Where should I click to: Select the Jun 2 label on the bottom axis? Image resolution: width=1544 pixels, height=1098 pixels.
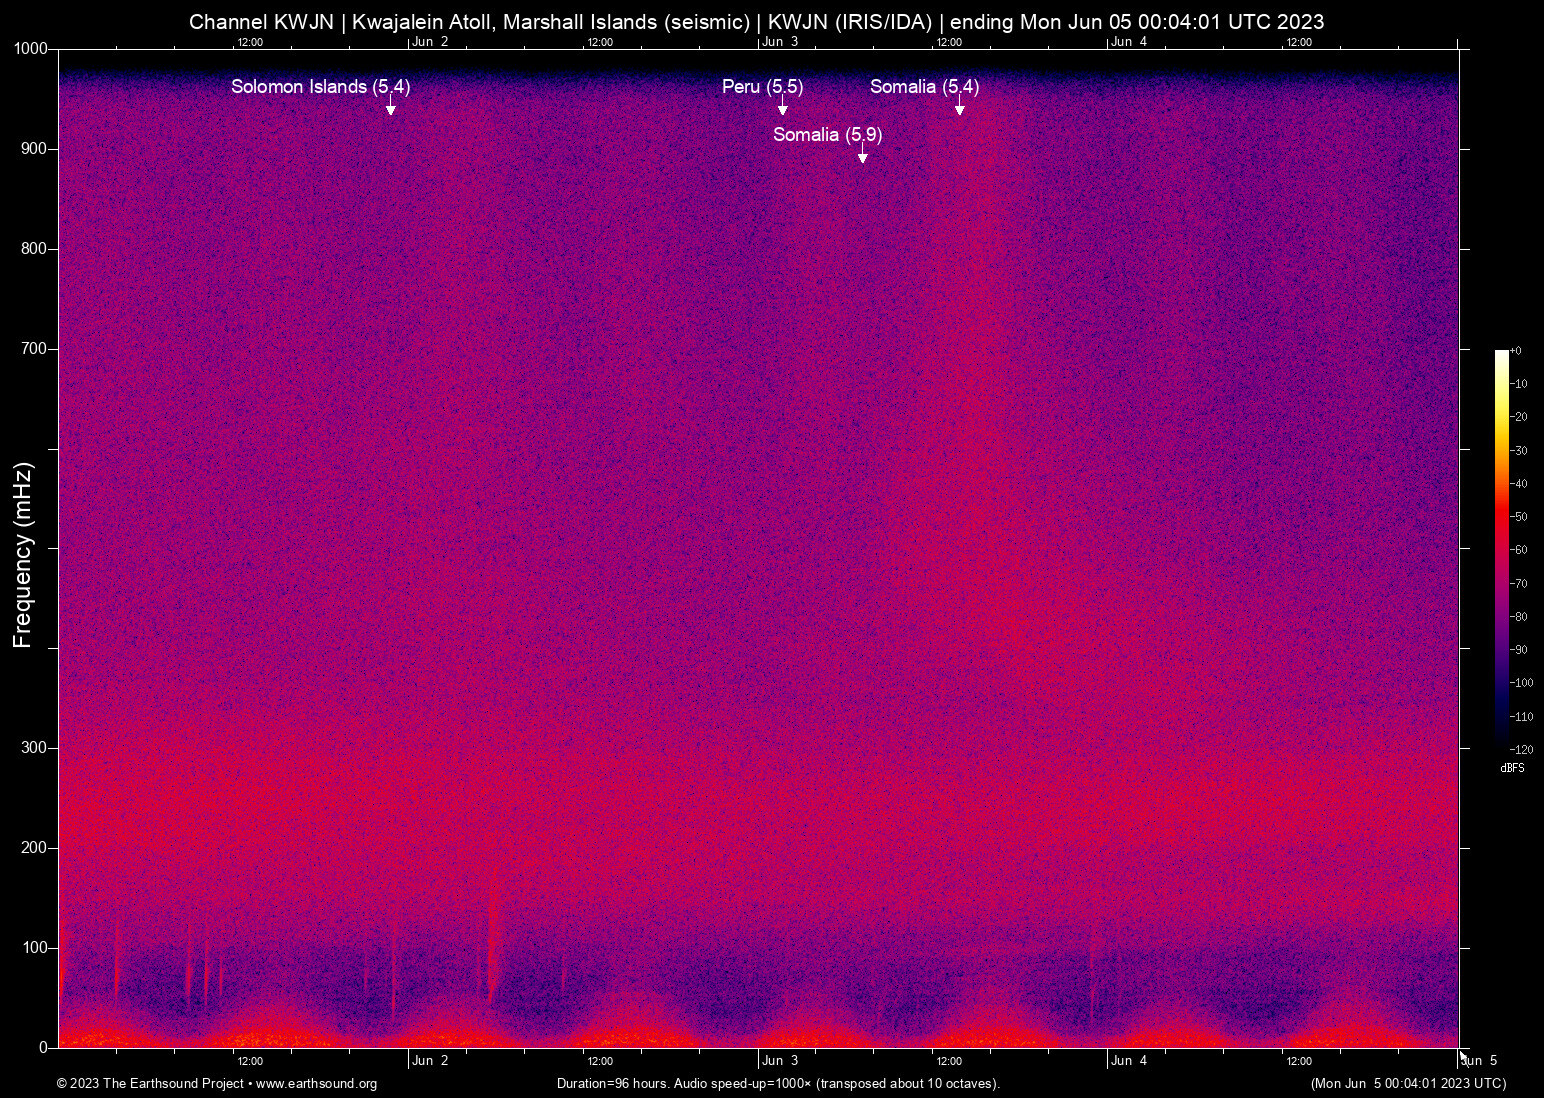point(430,1061)
